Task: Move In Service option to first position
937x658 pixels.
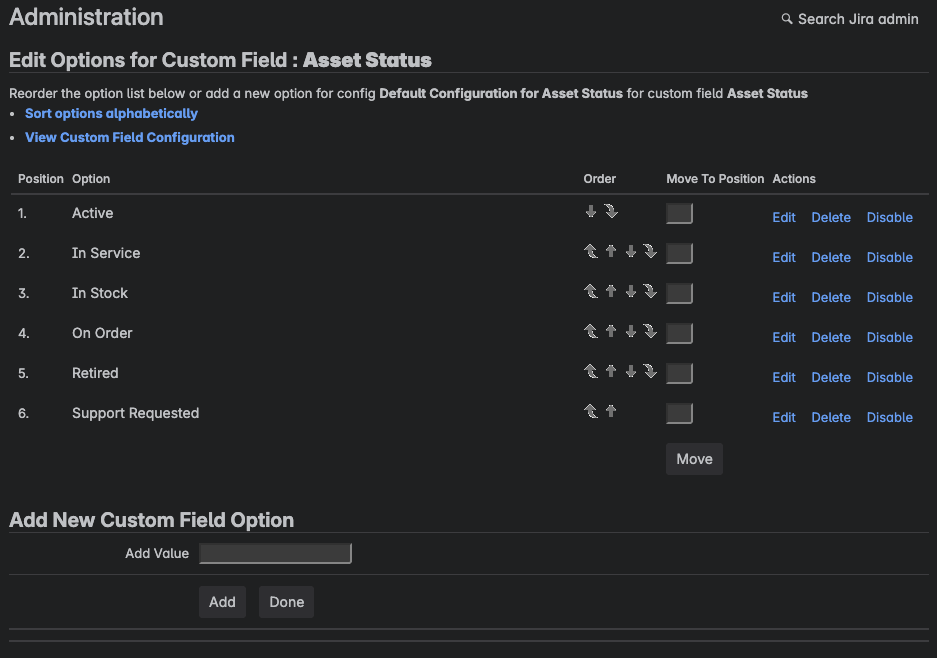Action: pyautogui.click(x=591, y=252)
